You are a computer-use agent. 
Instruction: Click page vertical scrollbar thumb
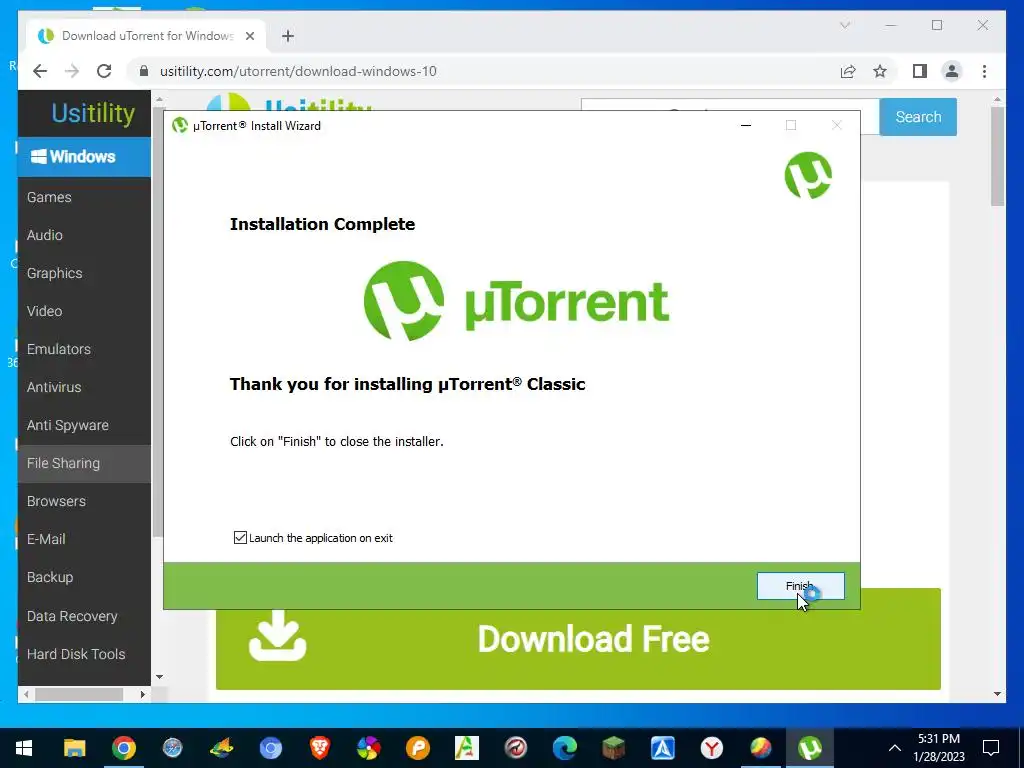pos(997,157)
